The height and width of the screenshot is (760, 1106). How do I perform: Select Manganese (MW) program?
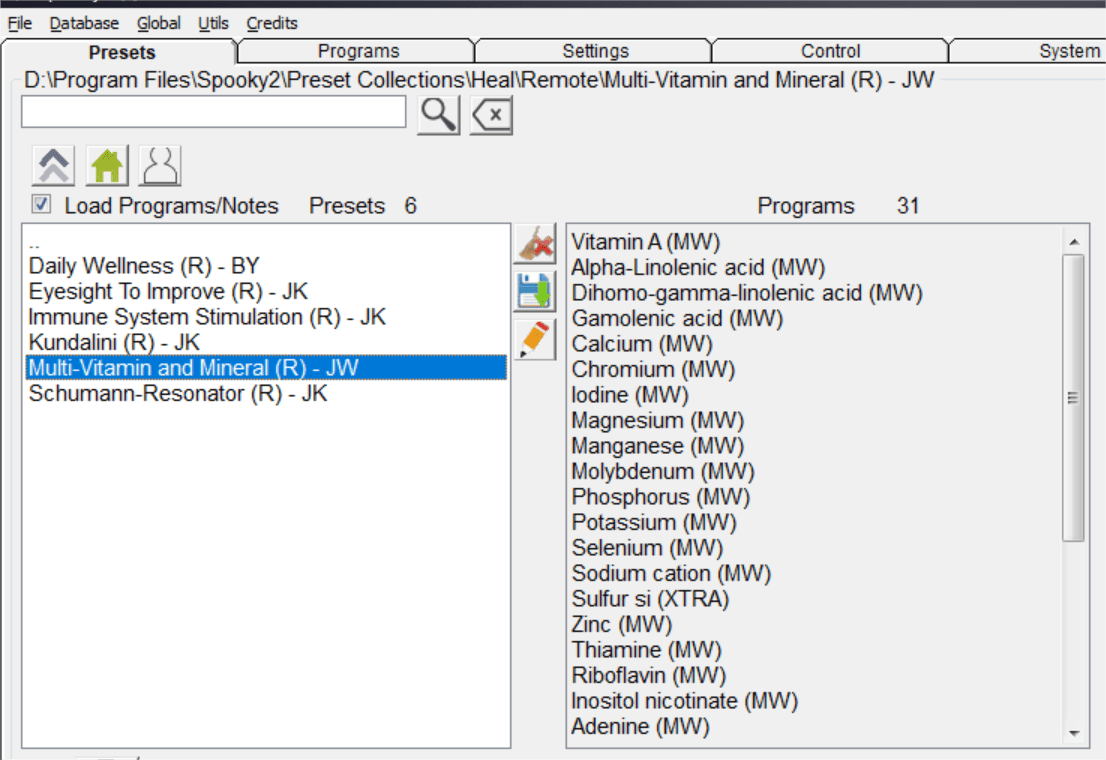815,446
